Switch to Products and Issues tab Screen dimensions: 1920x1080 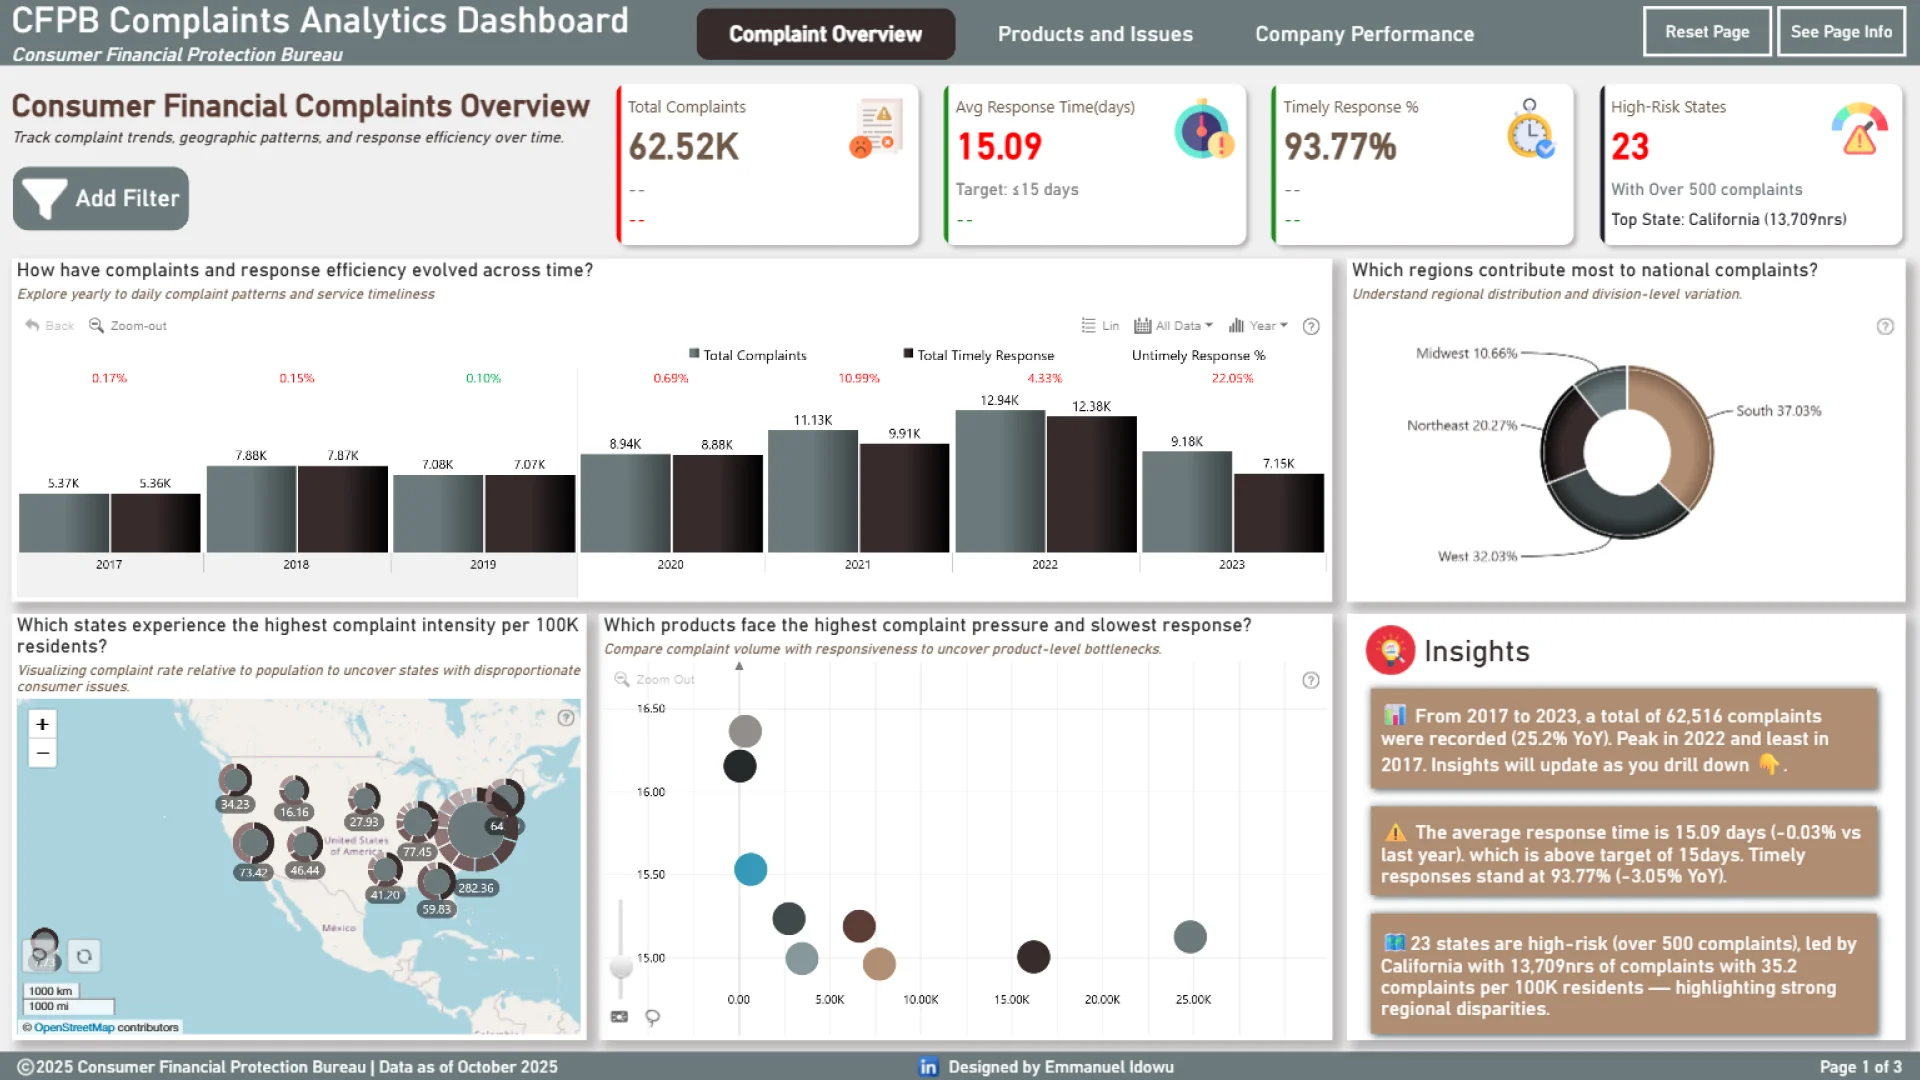pyautogui.click(x=1095, y=34)
